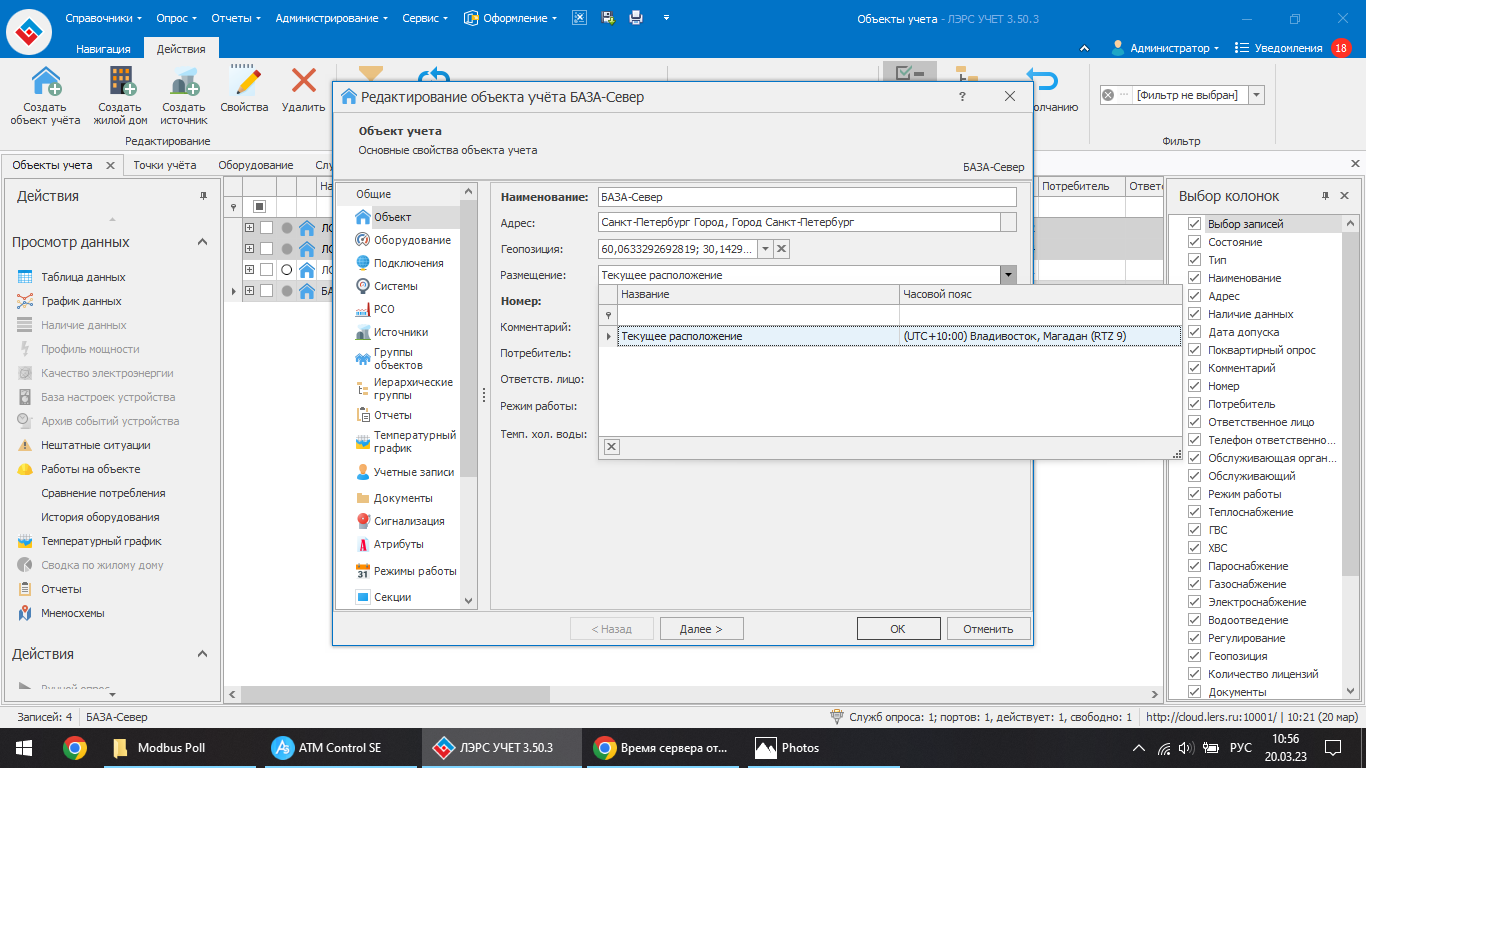Open Опрос menu
Screen dimensions: 1512x936
pos(176,18)
